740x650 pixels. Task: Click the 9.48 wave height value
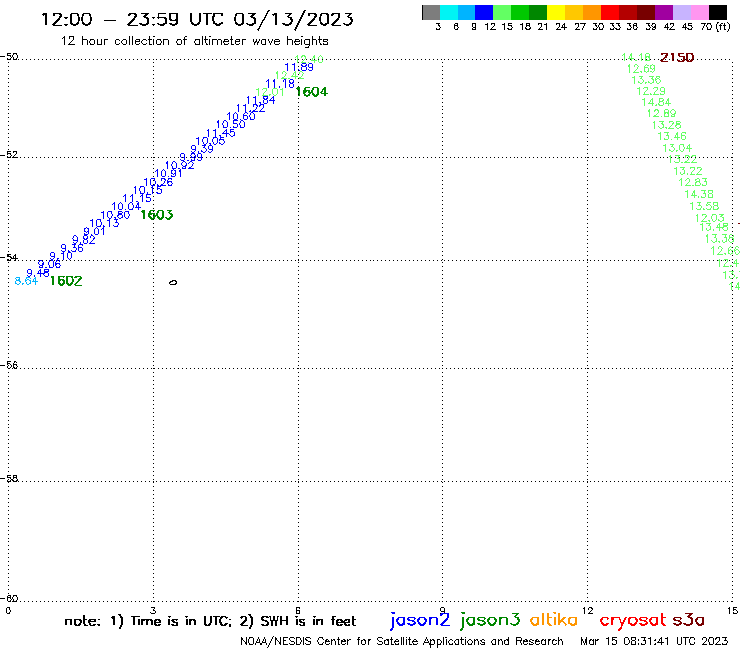point(38,273)
